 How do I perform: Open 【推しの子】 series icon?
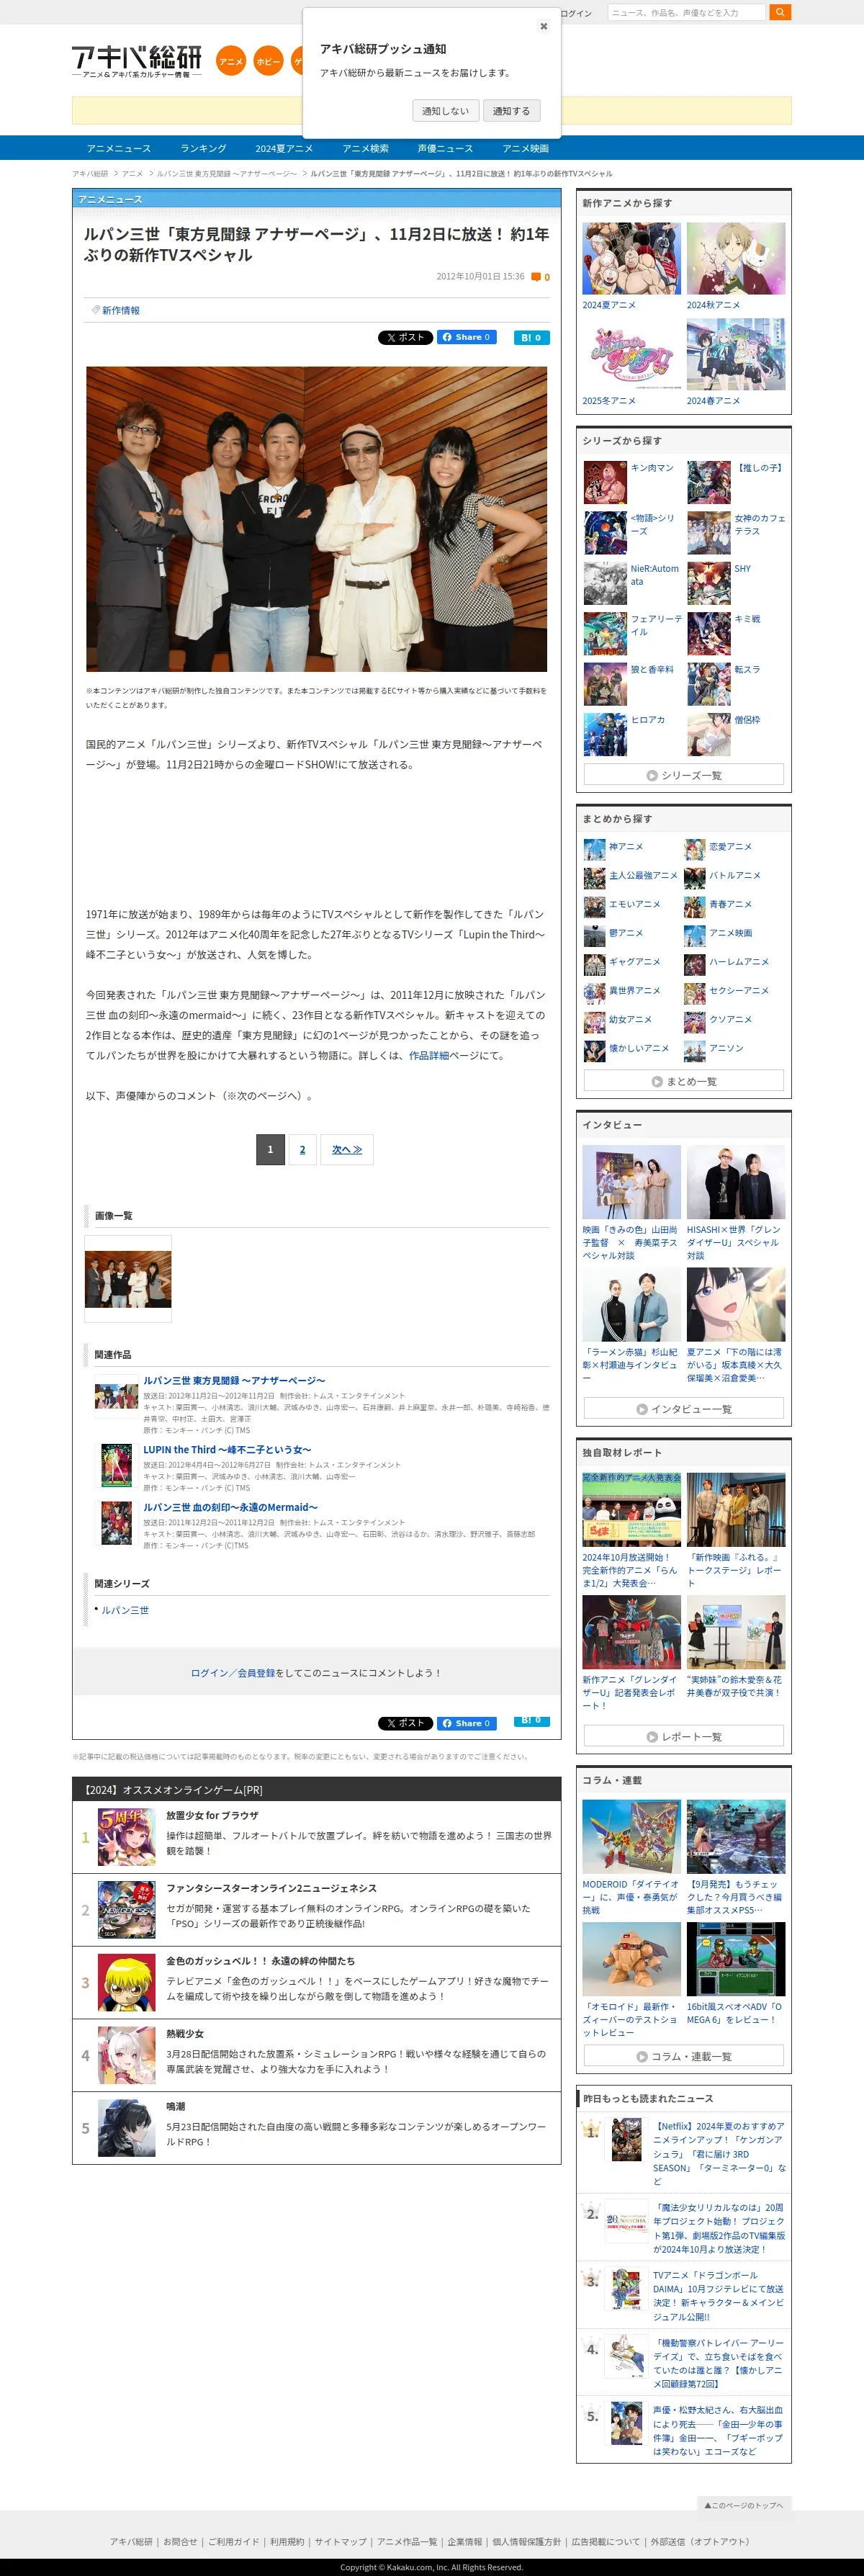click(x=709, y=482)
